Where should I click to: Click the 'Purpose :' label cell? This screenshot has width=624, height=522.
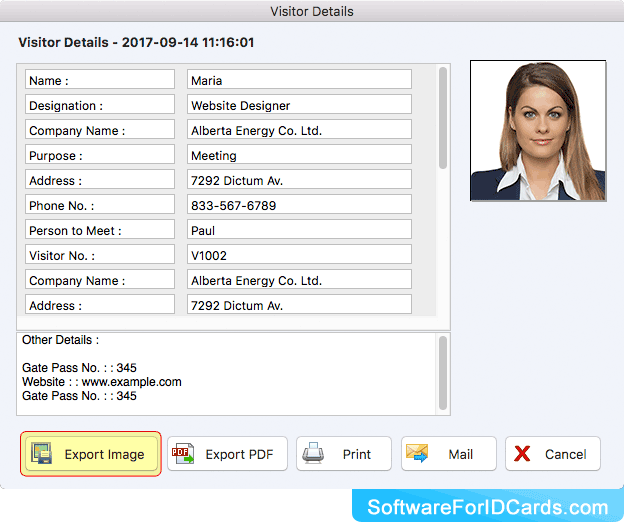pos(100,155)
